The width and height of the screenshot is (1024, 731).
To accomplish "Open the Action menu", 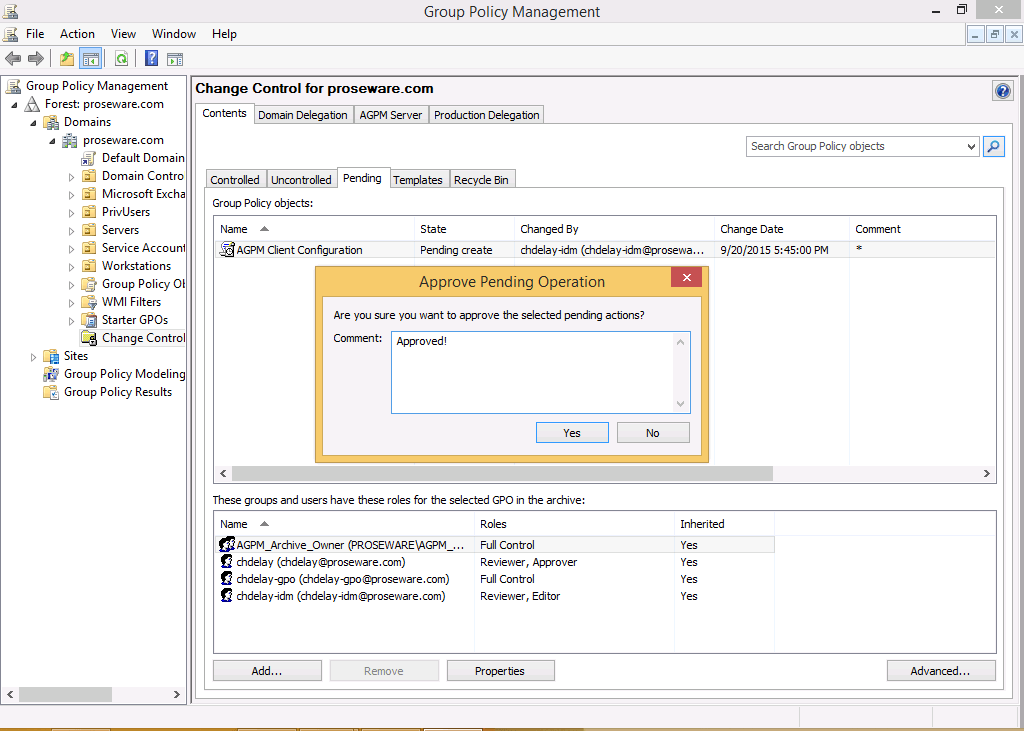I will click(x=77, y=34).
